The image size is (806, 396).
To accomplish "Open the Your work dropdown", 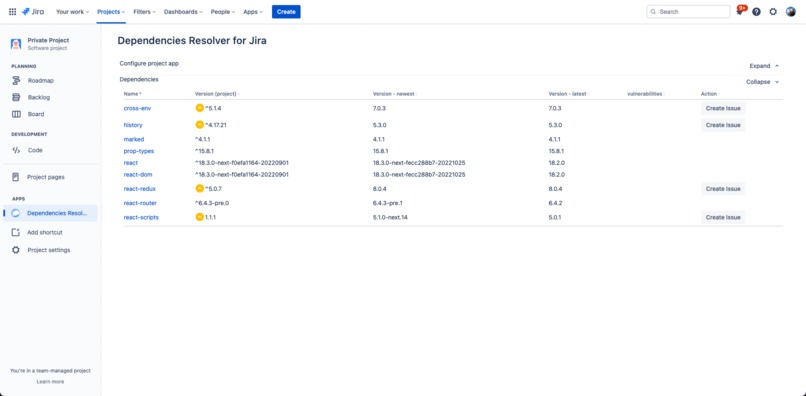I will (x=72, y=11).
